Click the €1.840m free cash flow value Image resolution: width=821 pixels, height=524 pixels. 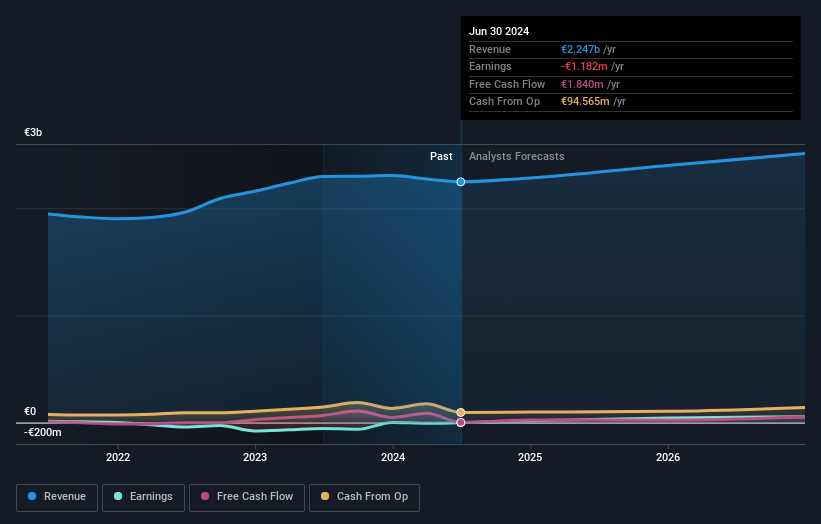(x=582, y=84)
